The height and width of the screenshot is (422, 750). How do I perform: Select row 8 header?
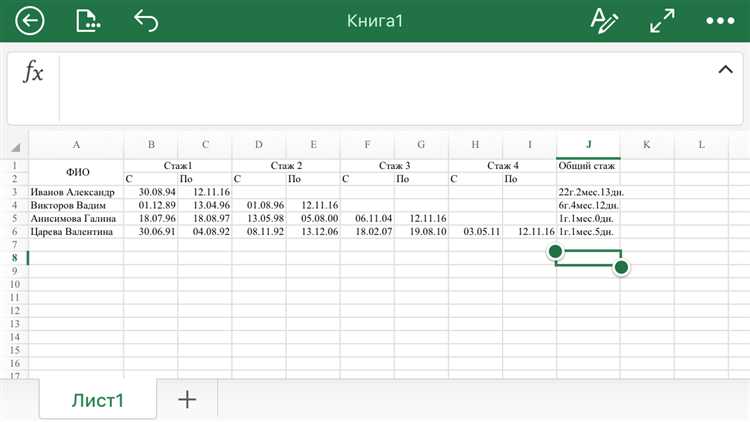pos(14,257)
